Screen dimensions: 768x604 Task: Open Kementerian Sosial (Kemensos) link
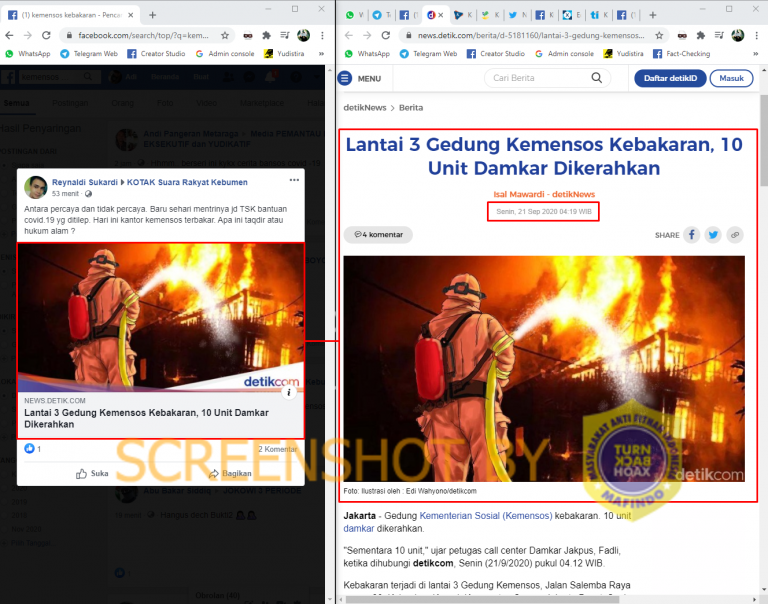click(x=486, y=516)
